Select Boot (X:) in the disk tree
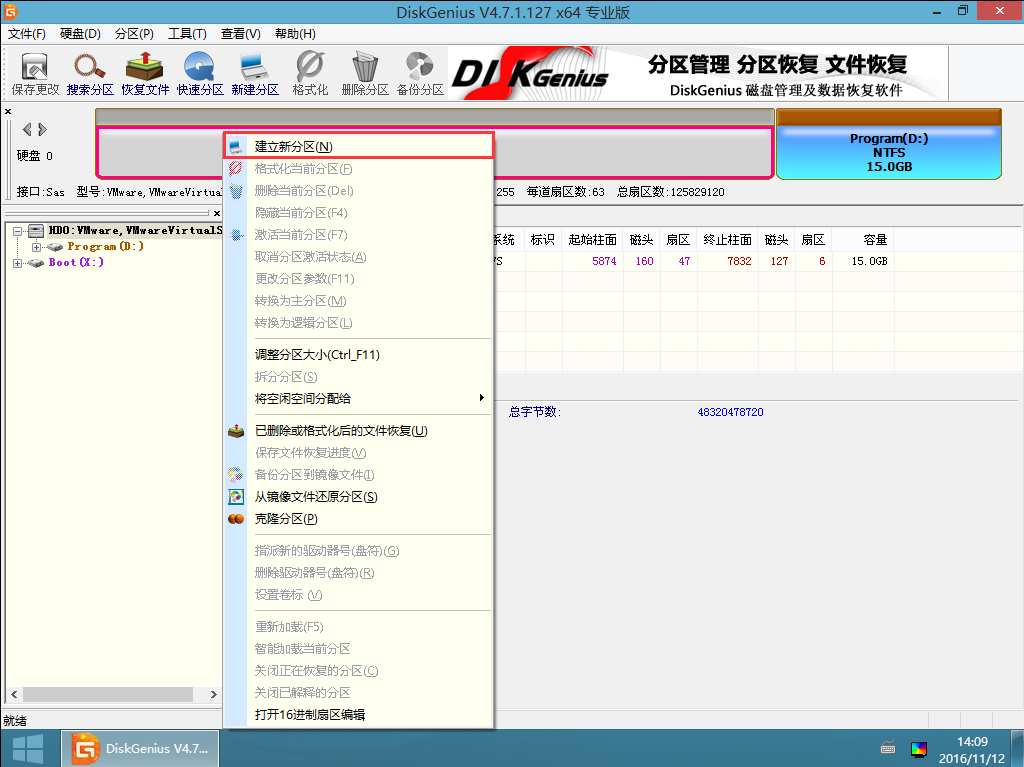The image size is (1024, 767). (x=76, y=263)
